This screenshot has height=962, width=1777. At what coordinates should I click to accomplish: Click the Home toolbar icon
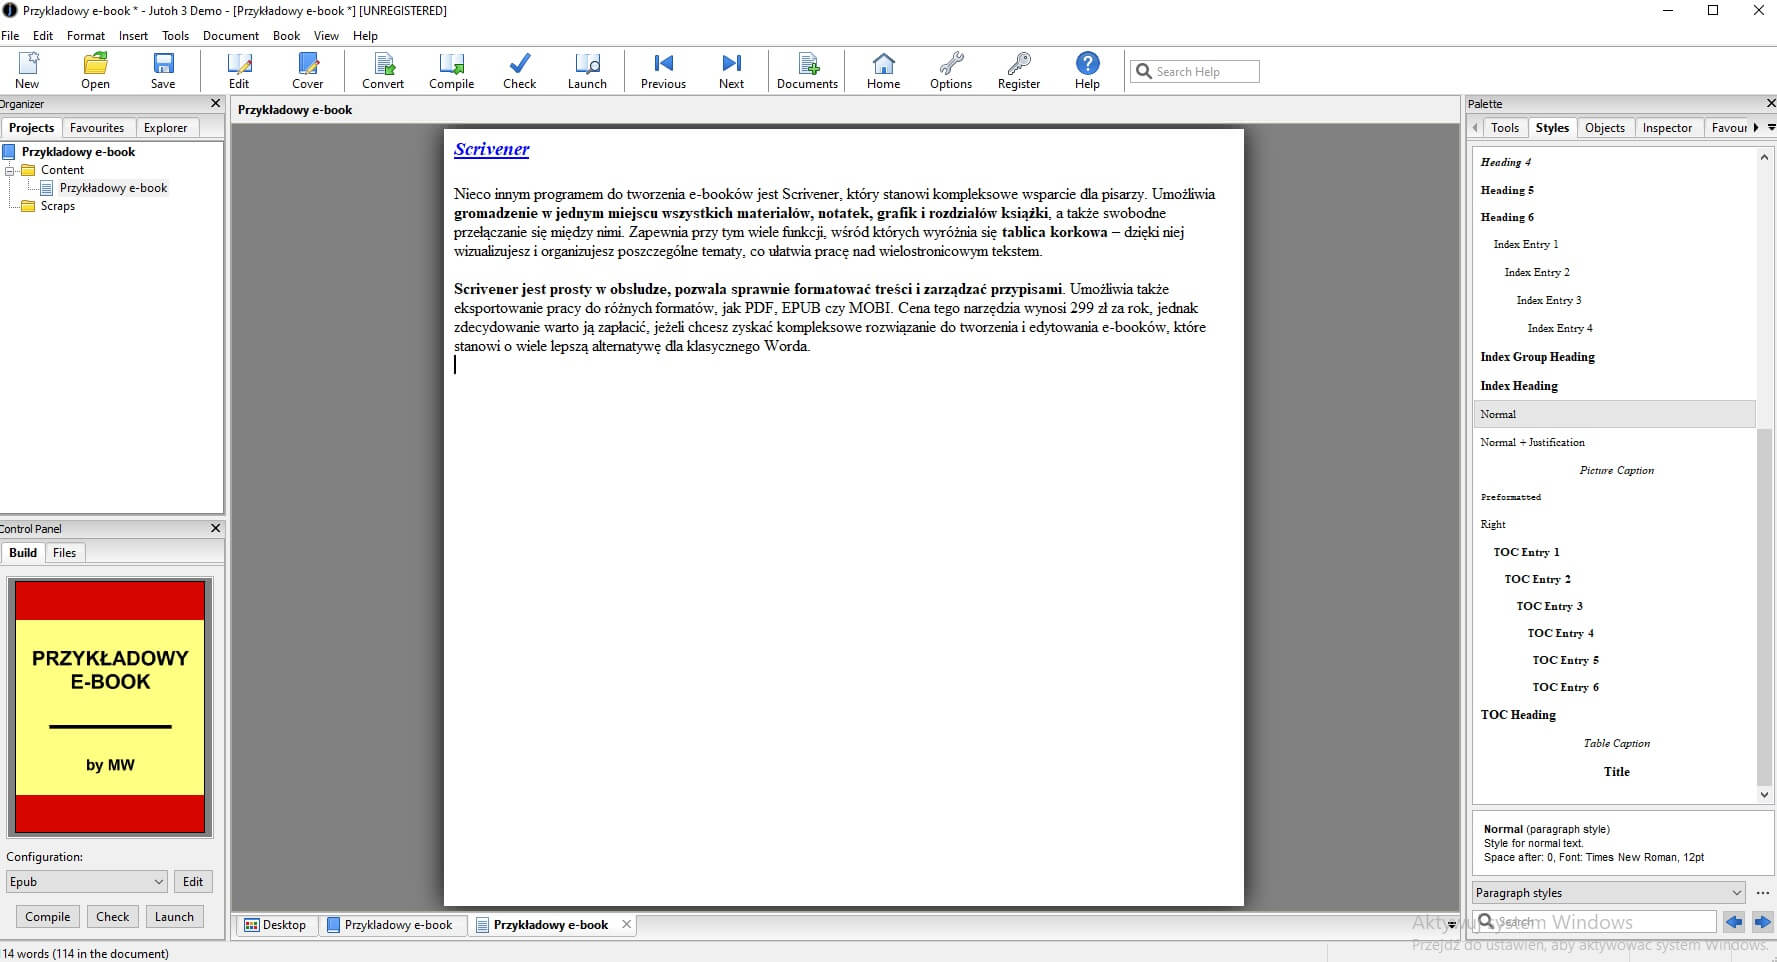(x=884, y=71)
